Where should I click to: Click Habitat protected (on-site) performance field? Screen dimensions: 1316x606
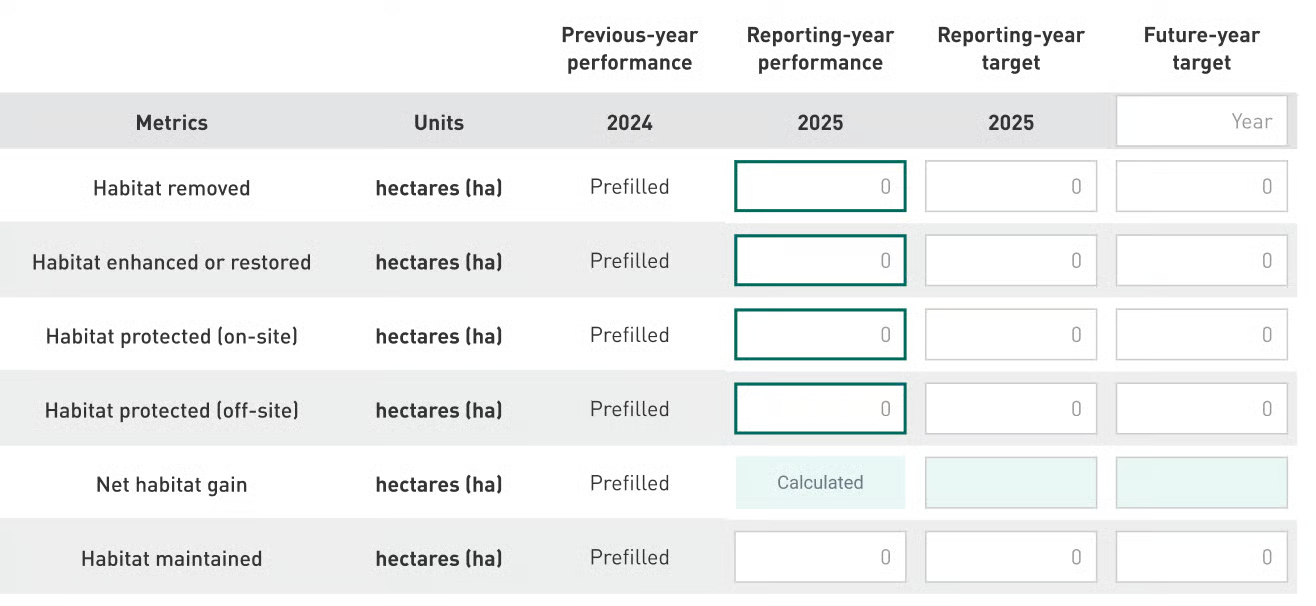820,335
